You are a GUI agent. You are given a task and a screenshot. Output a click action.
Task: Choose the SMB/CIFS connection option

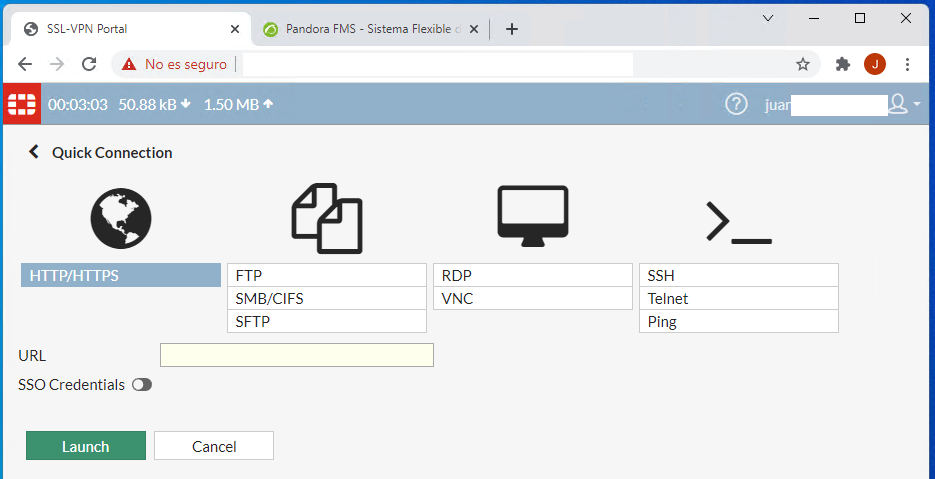(x=327, y=298)
